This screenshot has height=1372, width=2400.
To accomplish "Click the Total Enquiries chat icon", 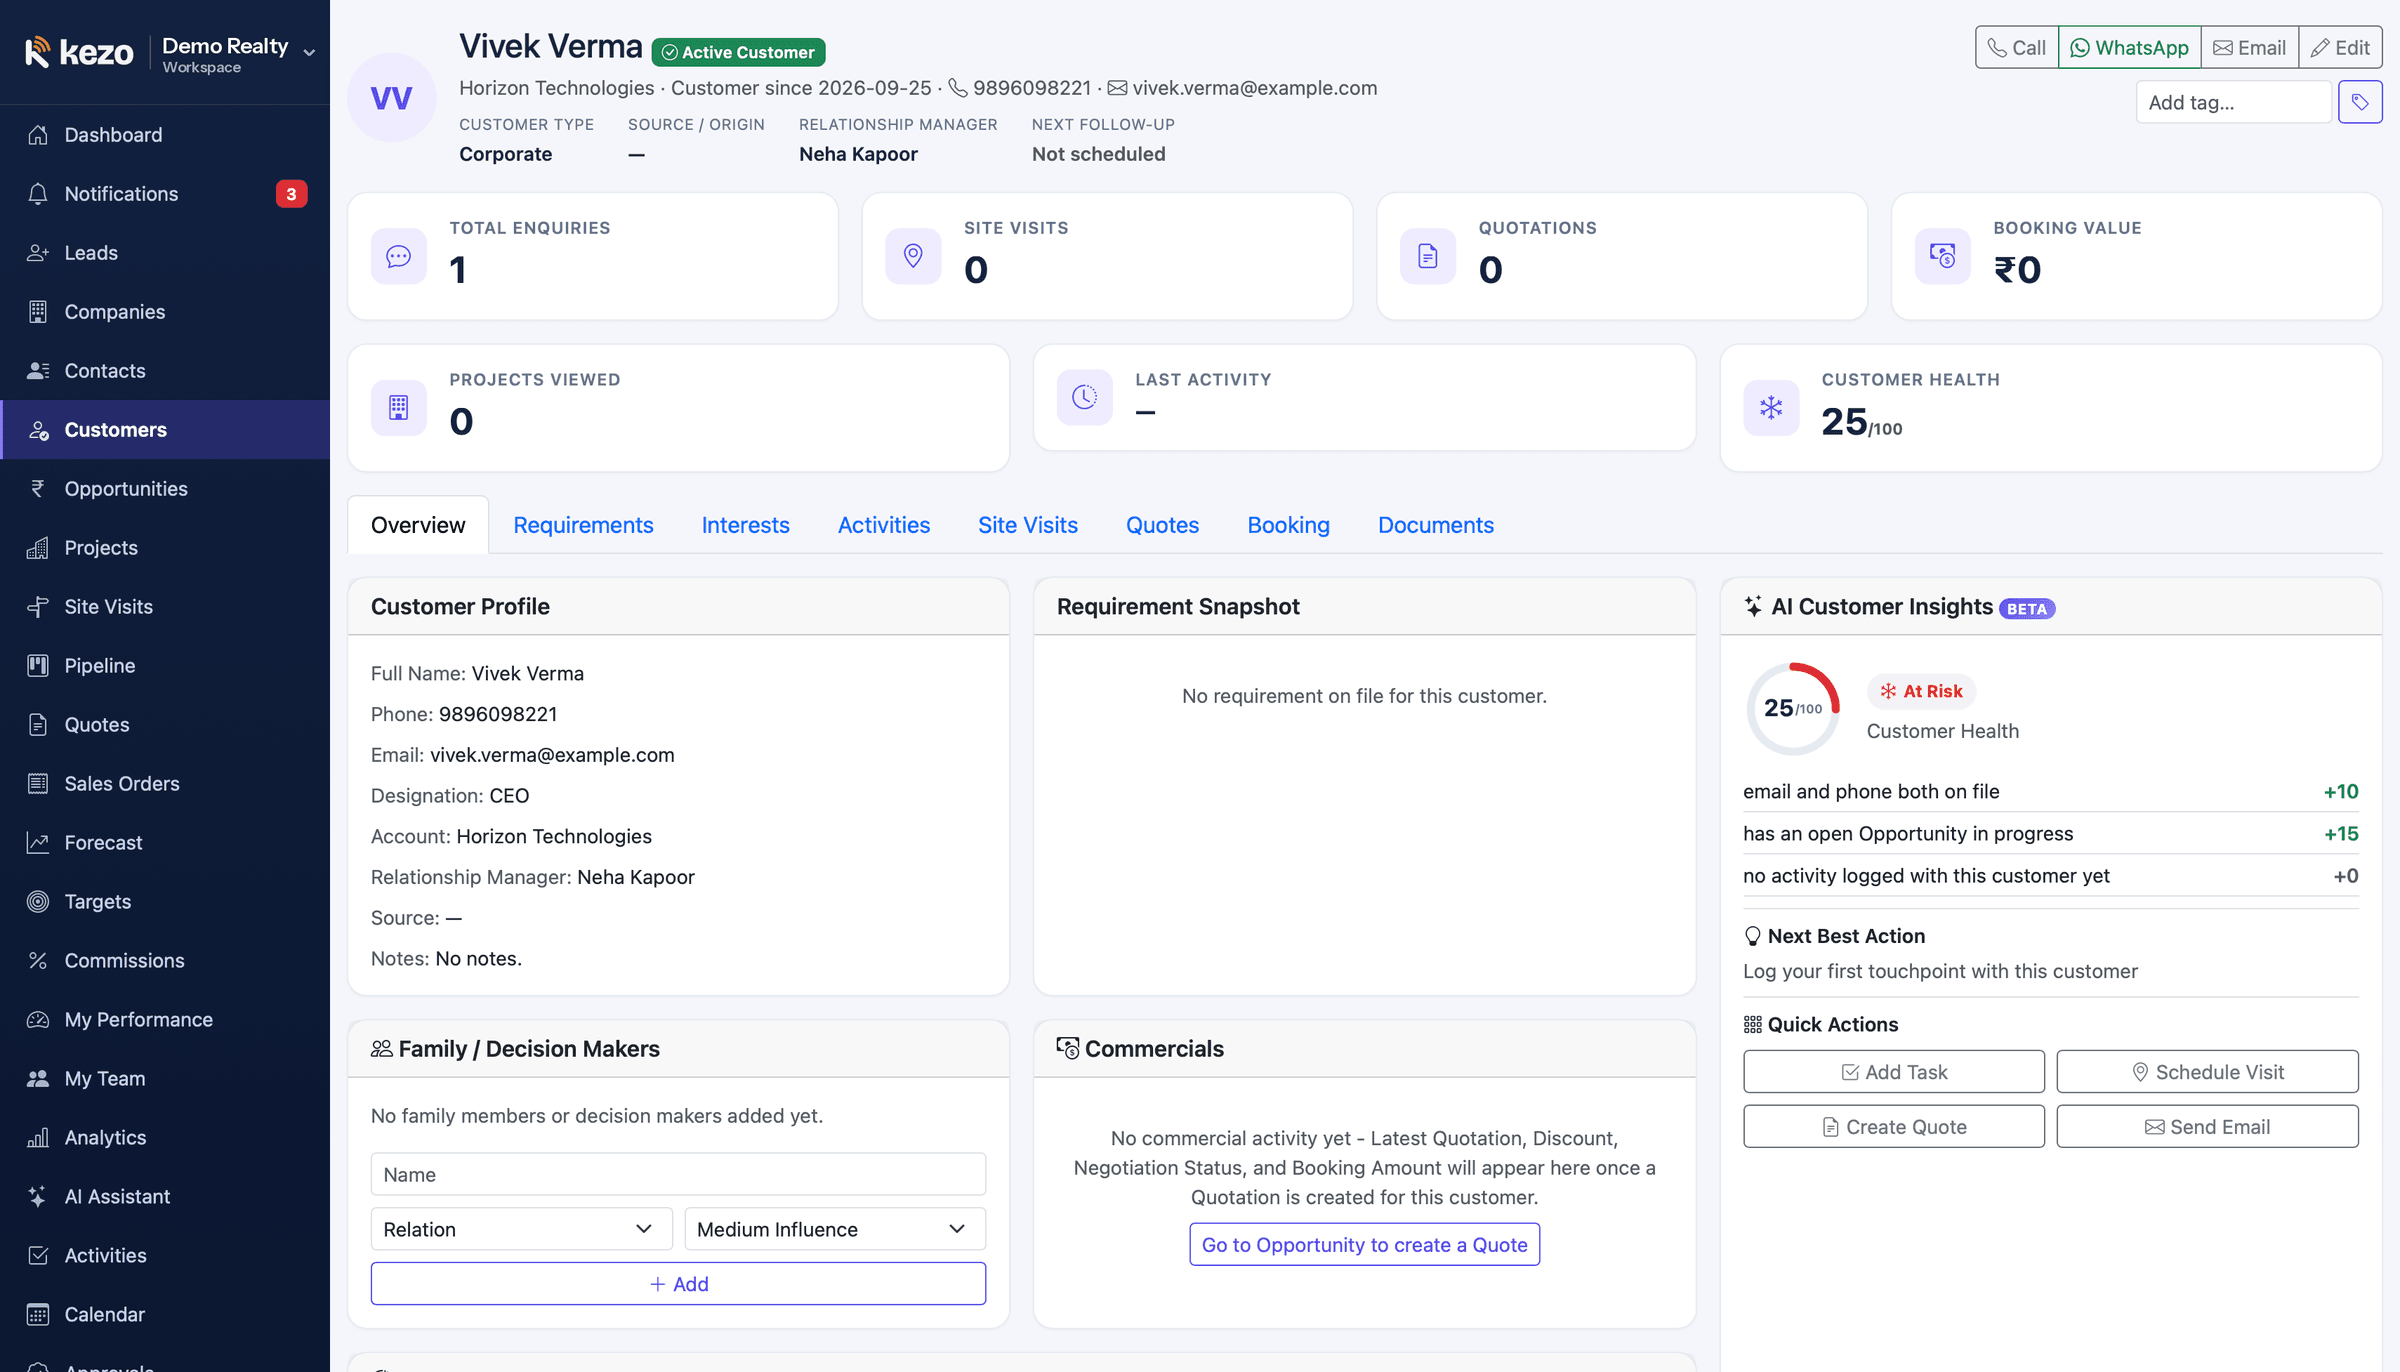I will (x=399, y=257).
